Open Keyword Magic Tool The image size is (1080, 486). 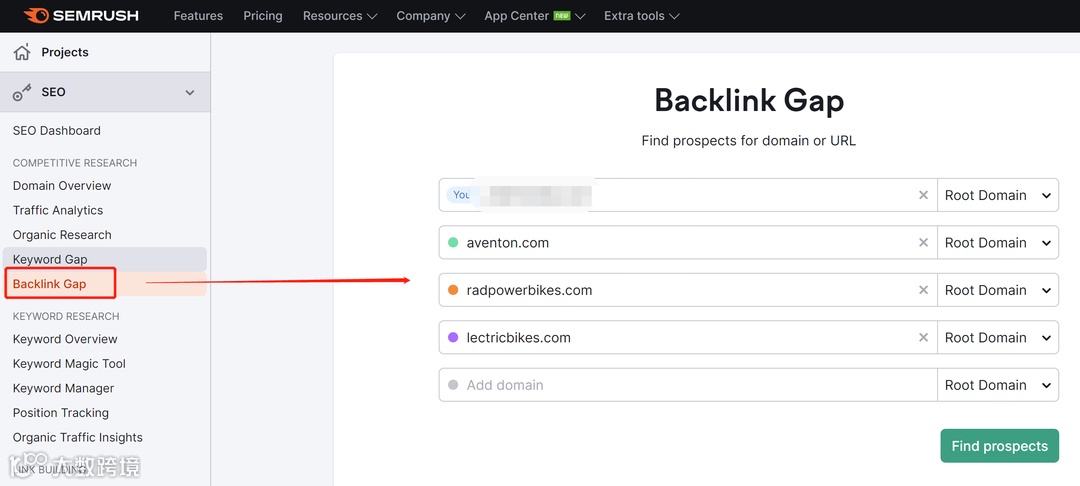click(x=69, y=363)
